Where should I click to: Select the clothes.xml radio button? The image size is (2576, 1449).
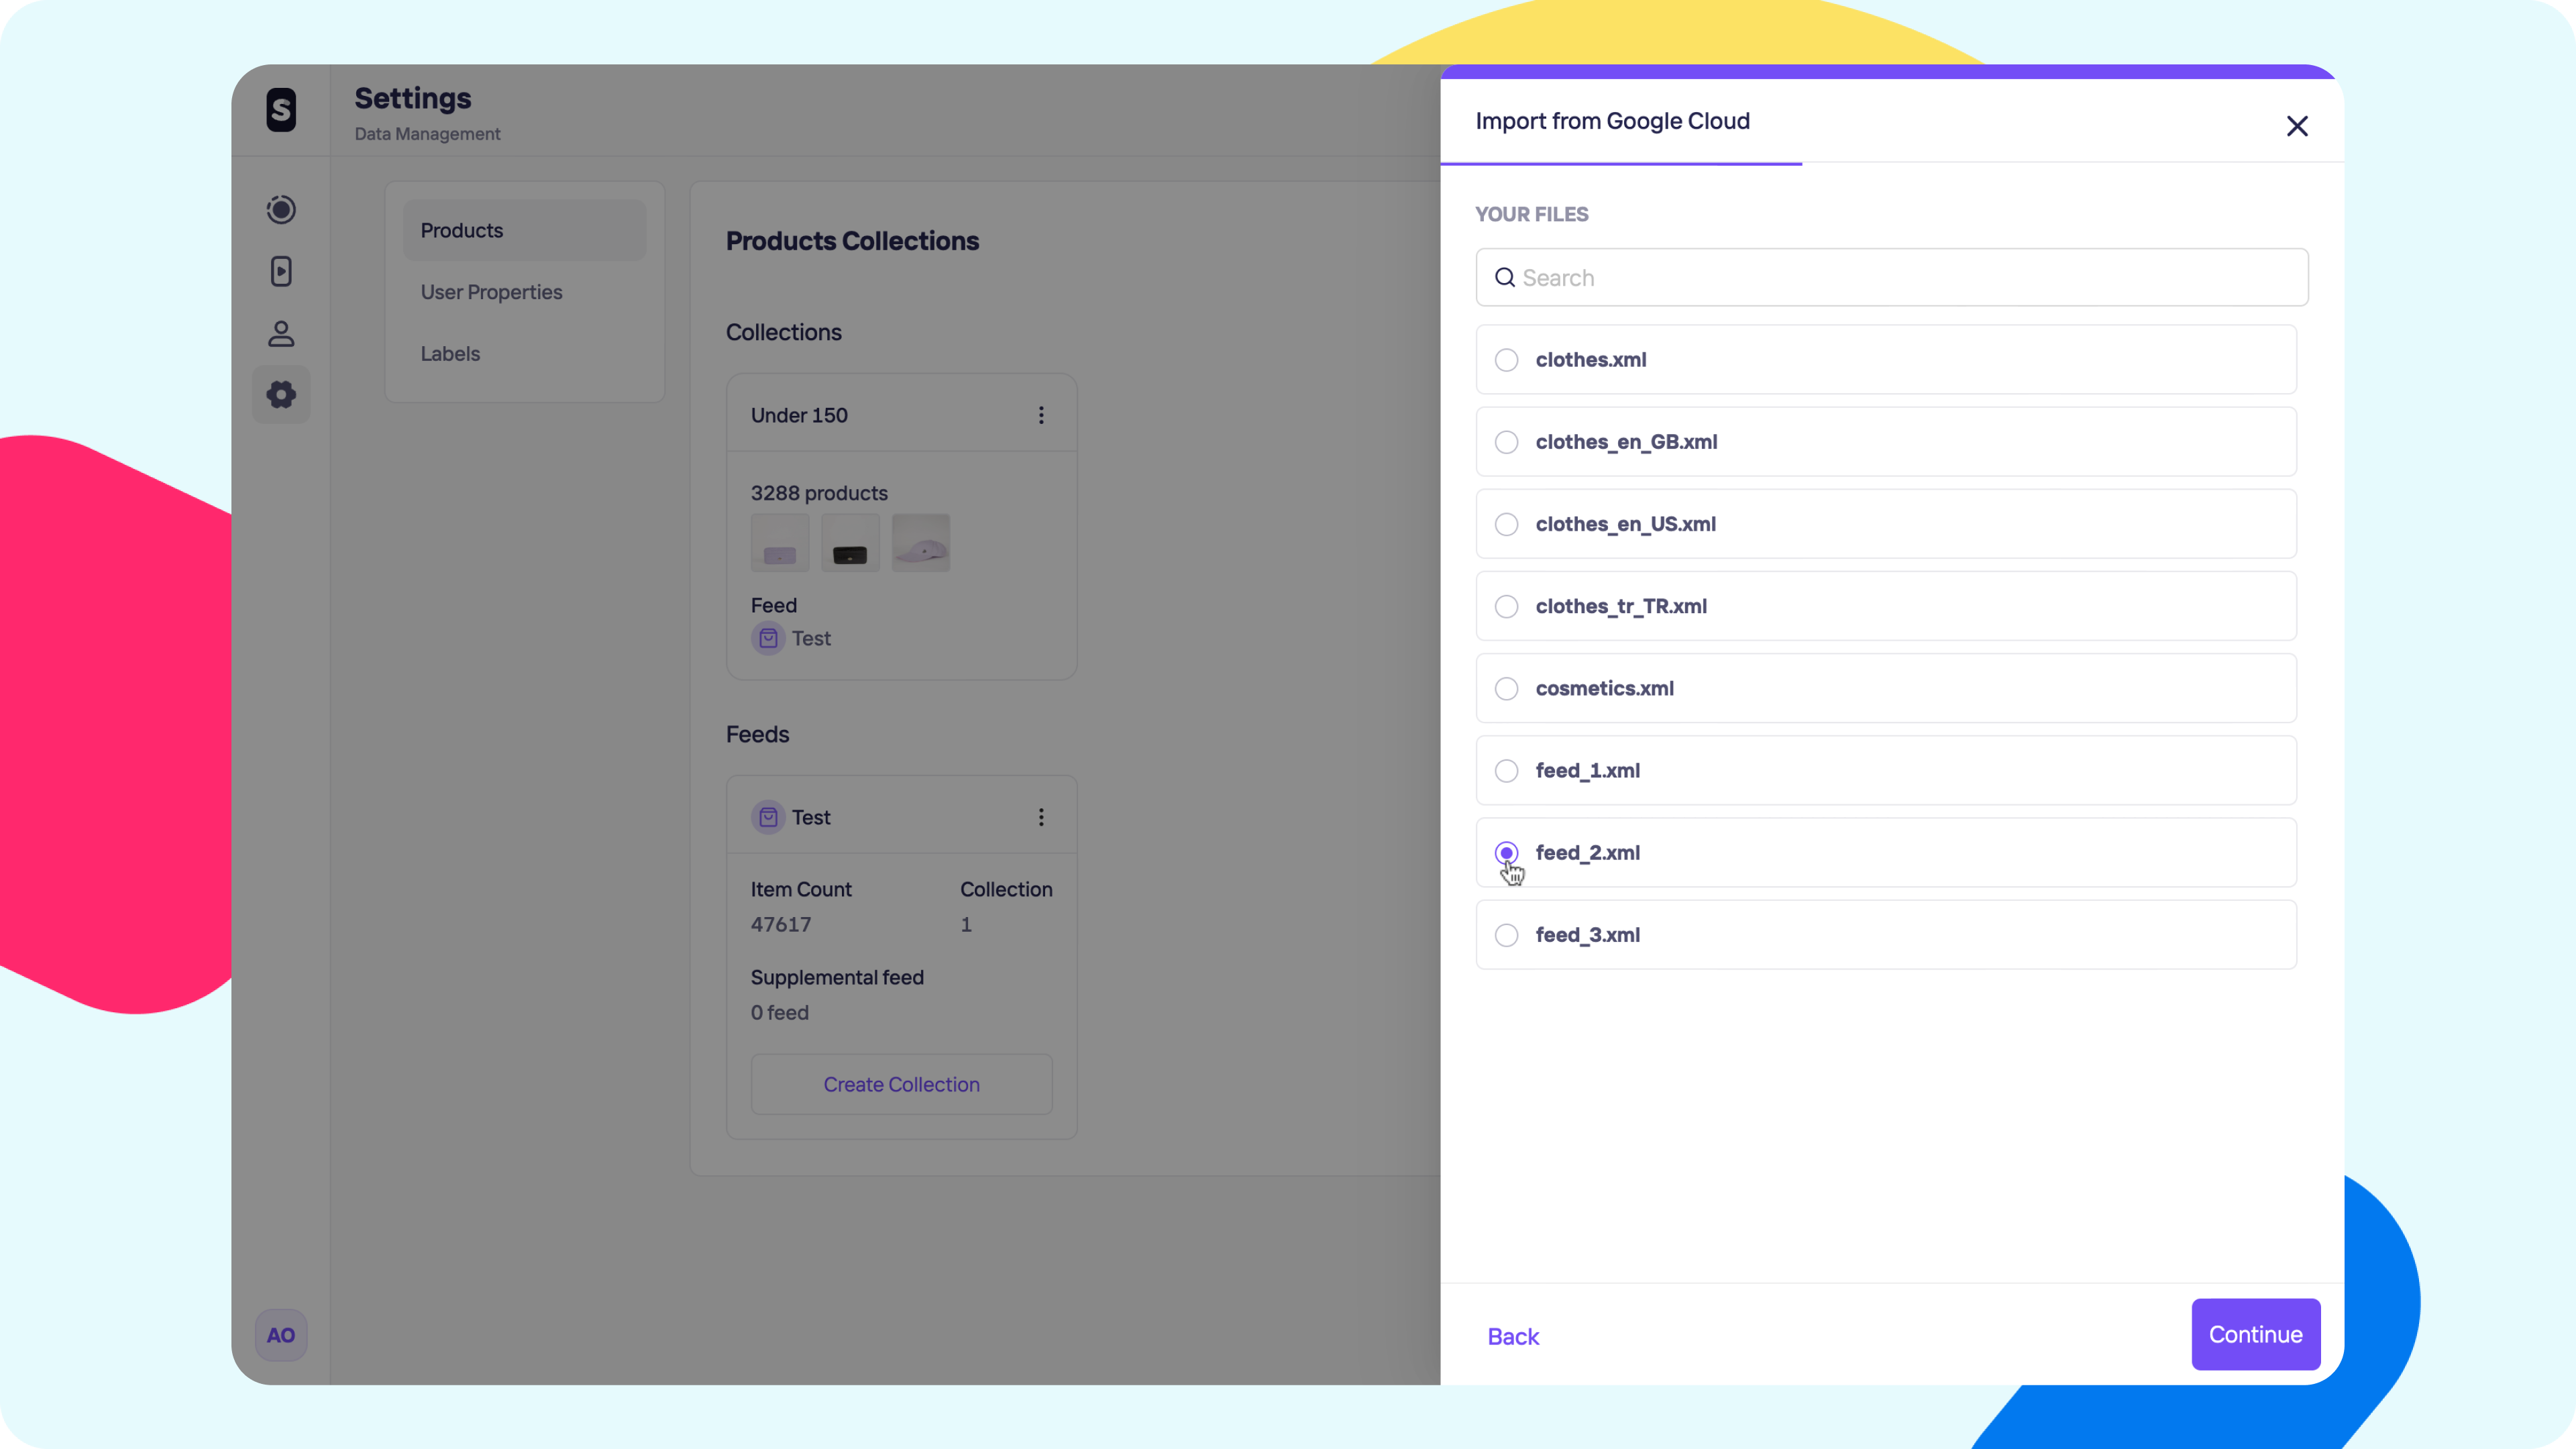1506,360
